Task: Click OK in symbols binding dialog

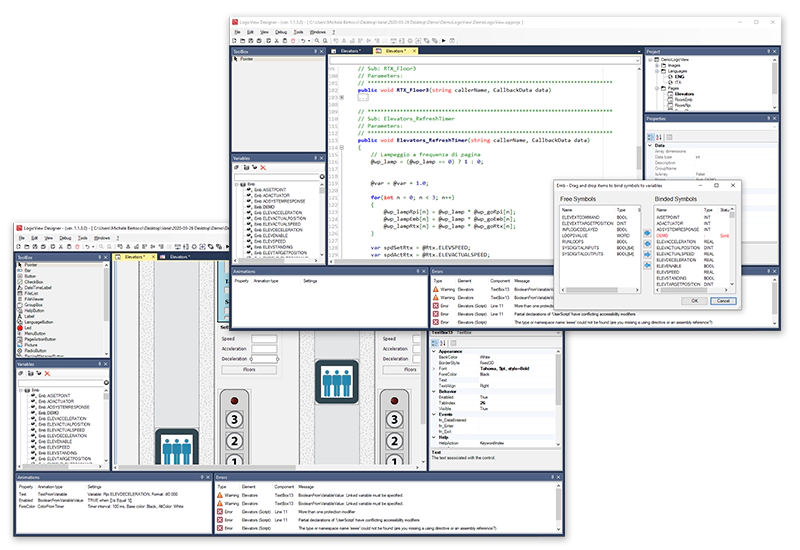Action: tap(694, 302)
